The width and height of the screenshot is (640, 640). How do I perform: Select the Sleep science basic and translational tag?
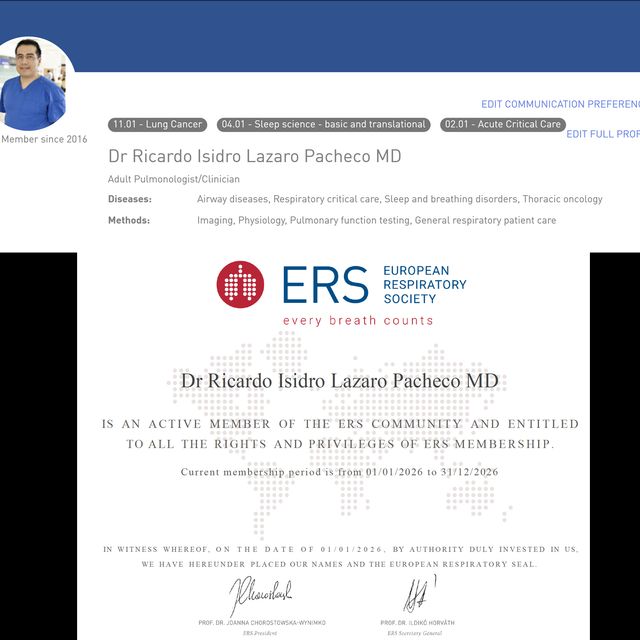323,124
